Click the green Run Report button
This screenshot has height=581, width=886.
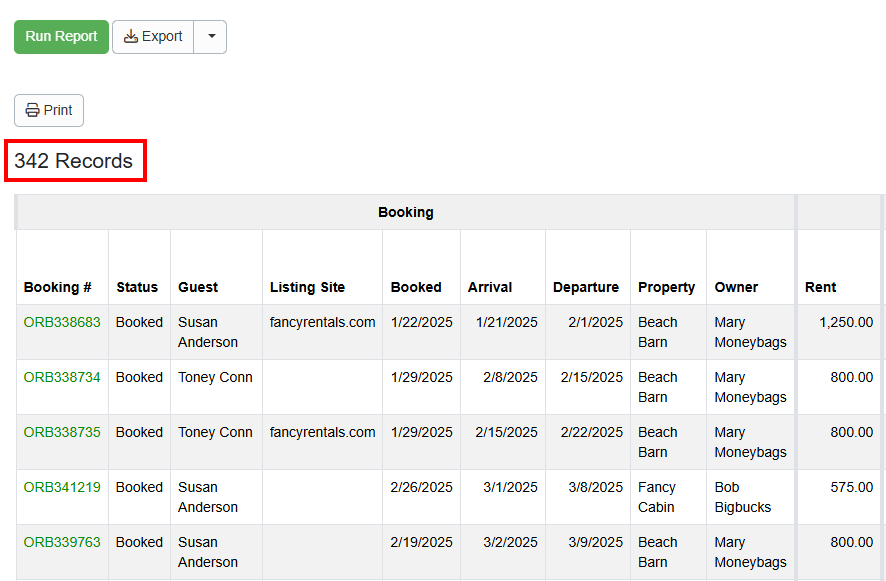click(x=61, y=37)
